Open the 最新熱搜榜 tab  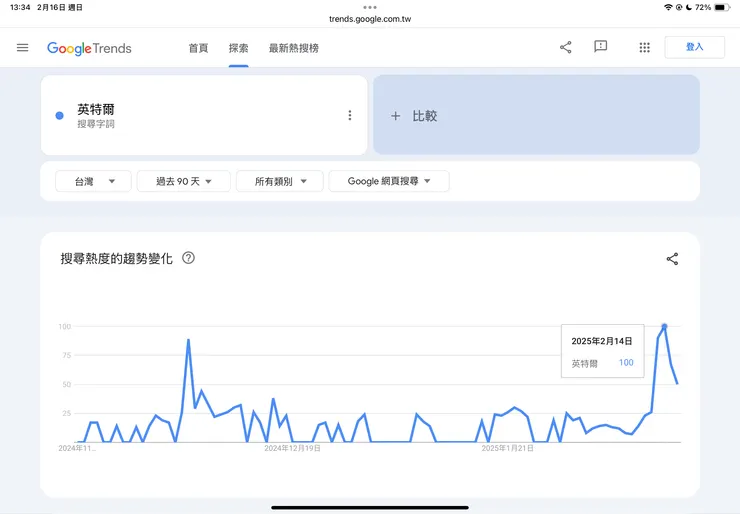[294, 48]
